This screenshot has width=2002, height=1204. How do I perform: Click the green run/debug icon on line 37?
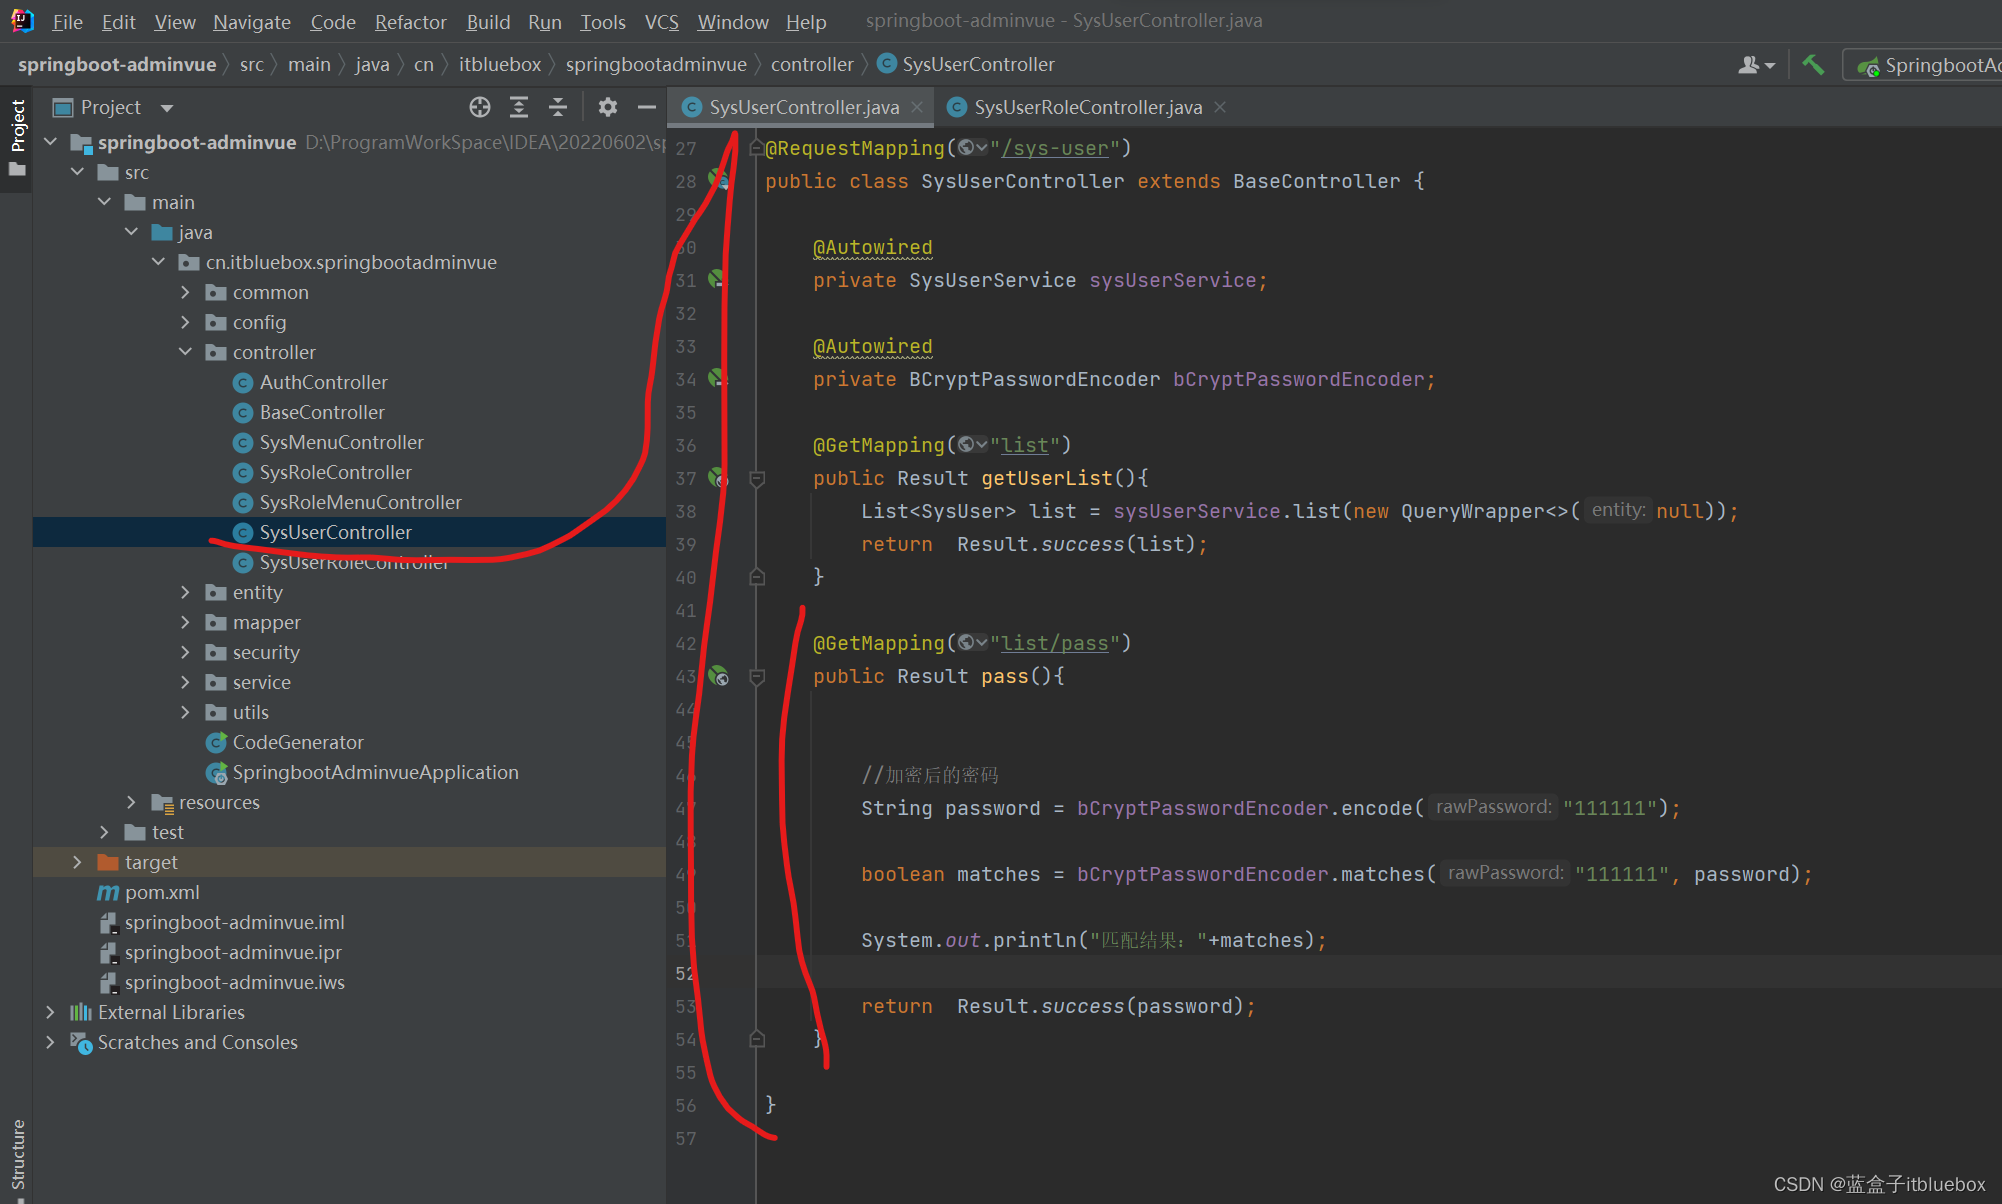click(x=719, y=478)
